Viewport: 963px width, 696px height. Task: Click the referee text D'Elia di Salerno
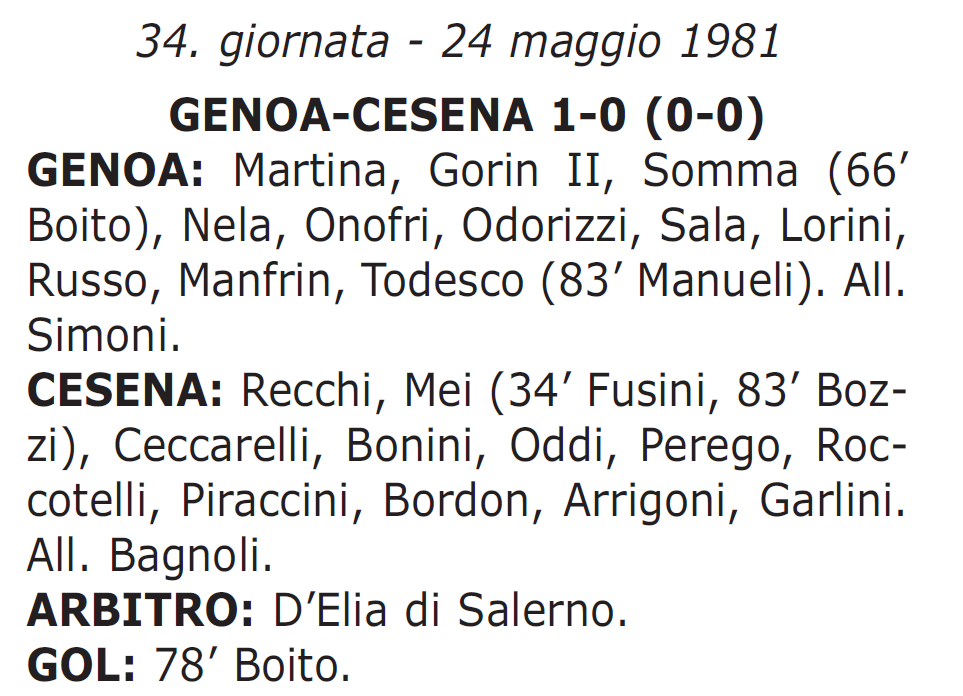click(450, 611)
